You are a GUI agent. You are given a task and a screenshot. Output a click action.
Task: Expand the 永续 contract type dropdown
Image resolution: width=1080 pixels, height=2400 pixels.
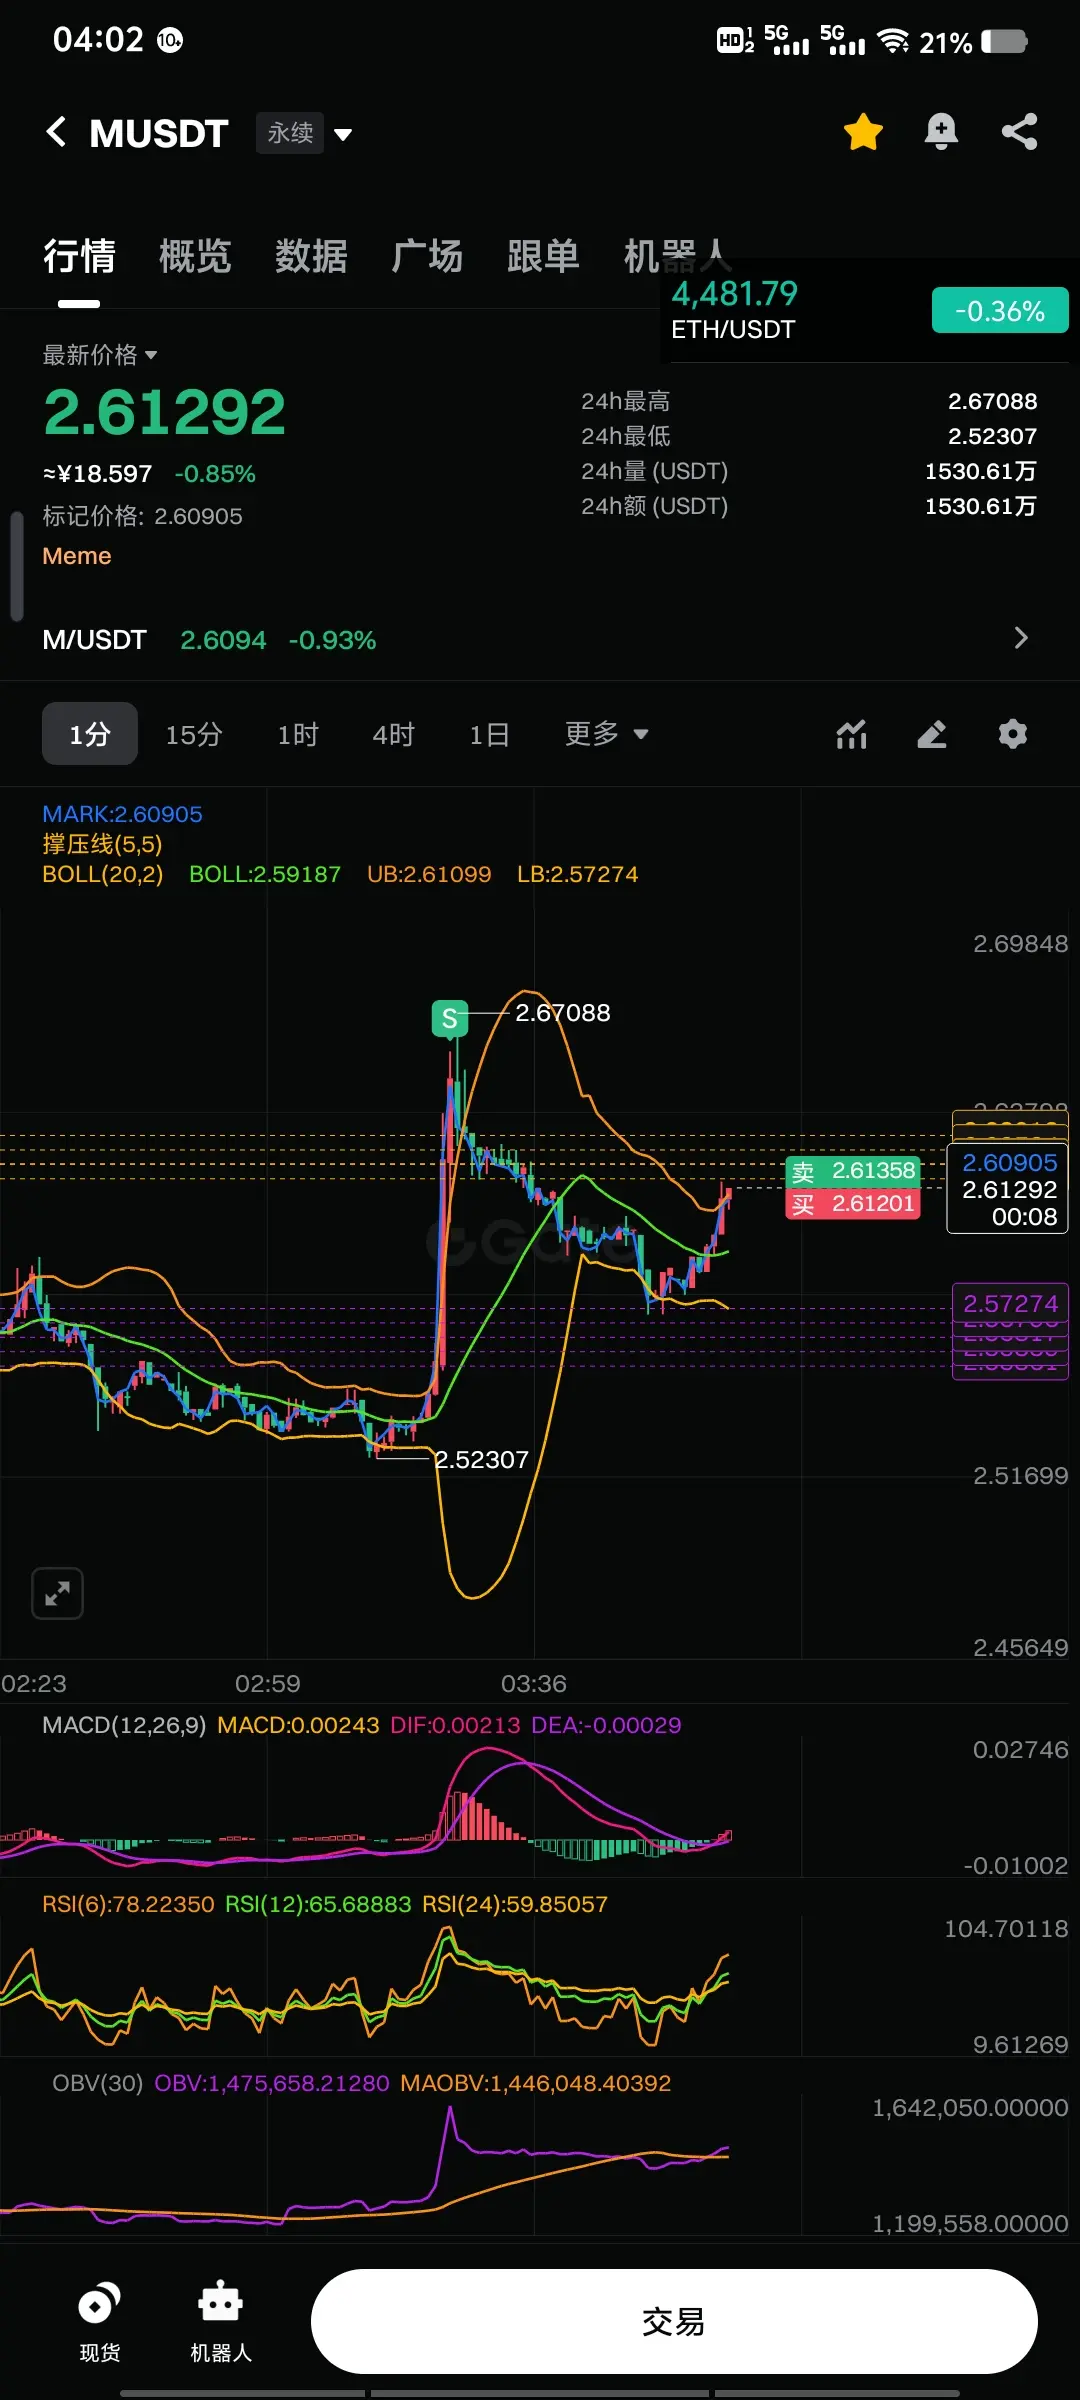[305, 133]
